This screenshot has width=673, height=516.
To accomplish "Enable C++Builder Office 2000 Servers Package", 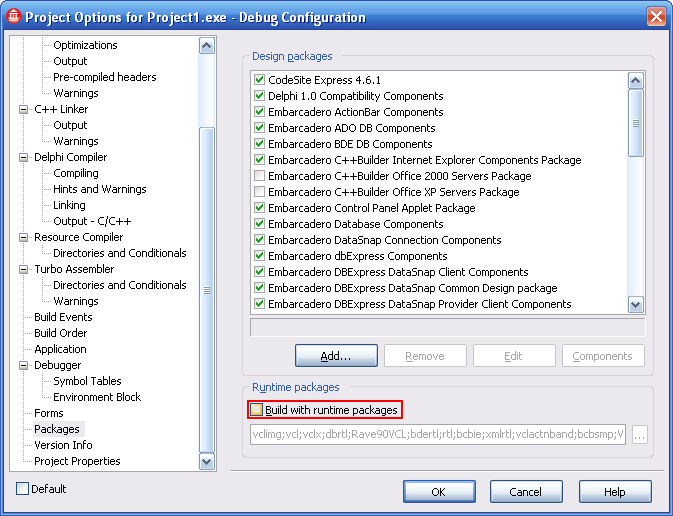I will point(259,176).
